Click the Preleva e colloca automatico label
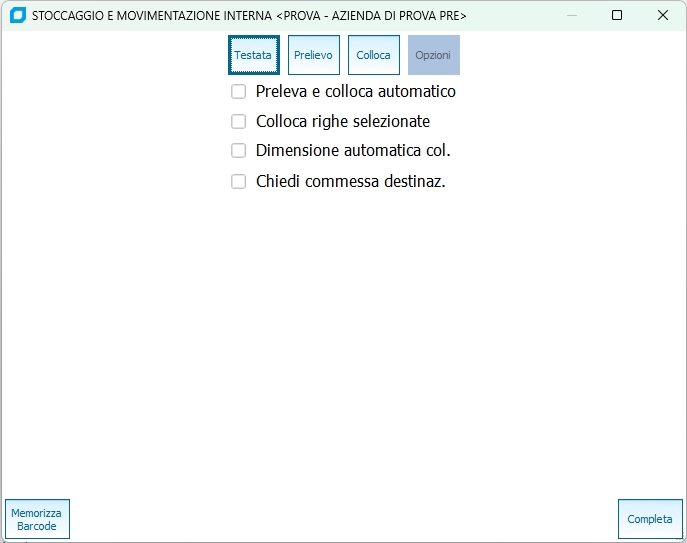687x543 pixels. 356,92
